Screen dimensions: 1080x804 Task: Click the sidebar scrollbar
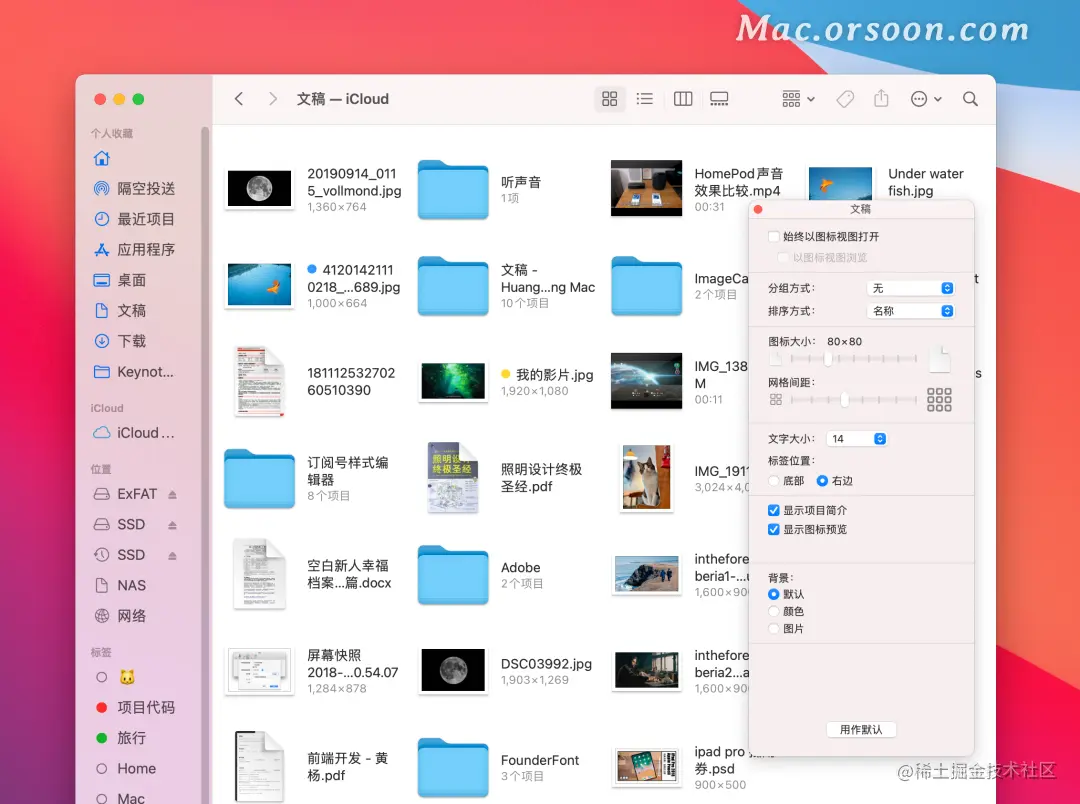tap(205, 462)
